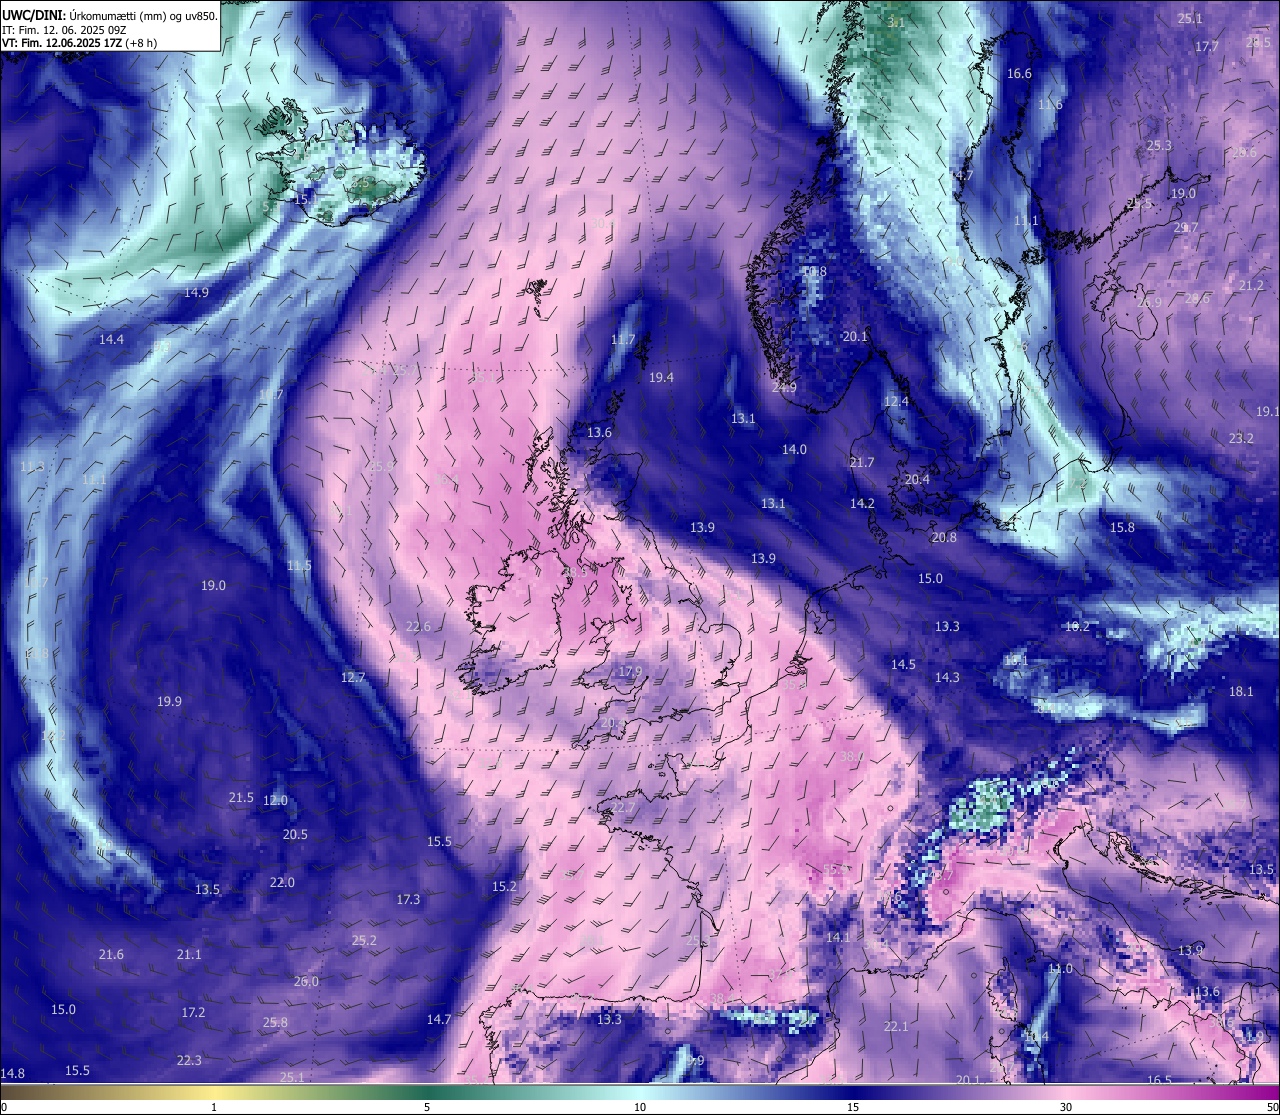The image size is (1280, 1115).
Task: Click the map value 20.8
Action: click(943, 538)
